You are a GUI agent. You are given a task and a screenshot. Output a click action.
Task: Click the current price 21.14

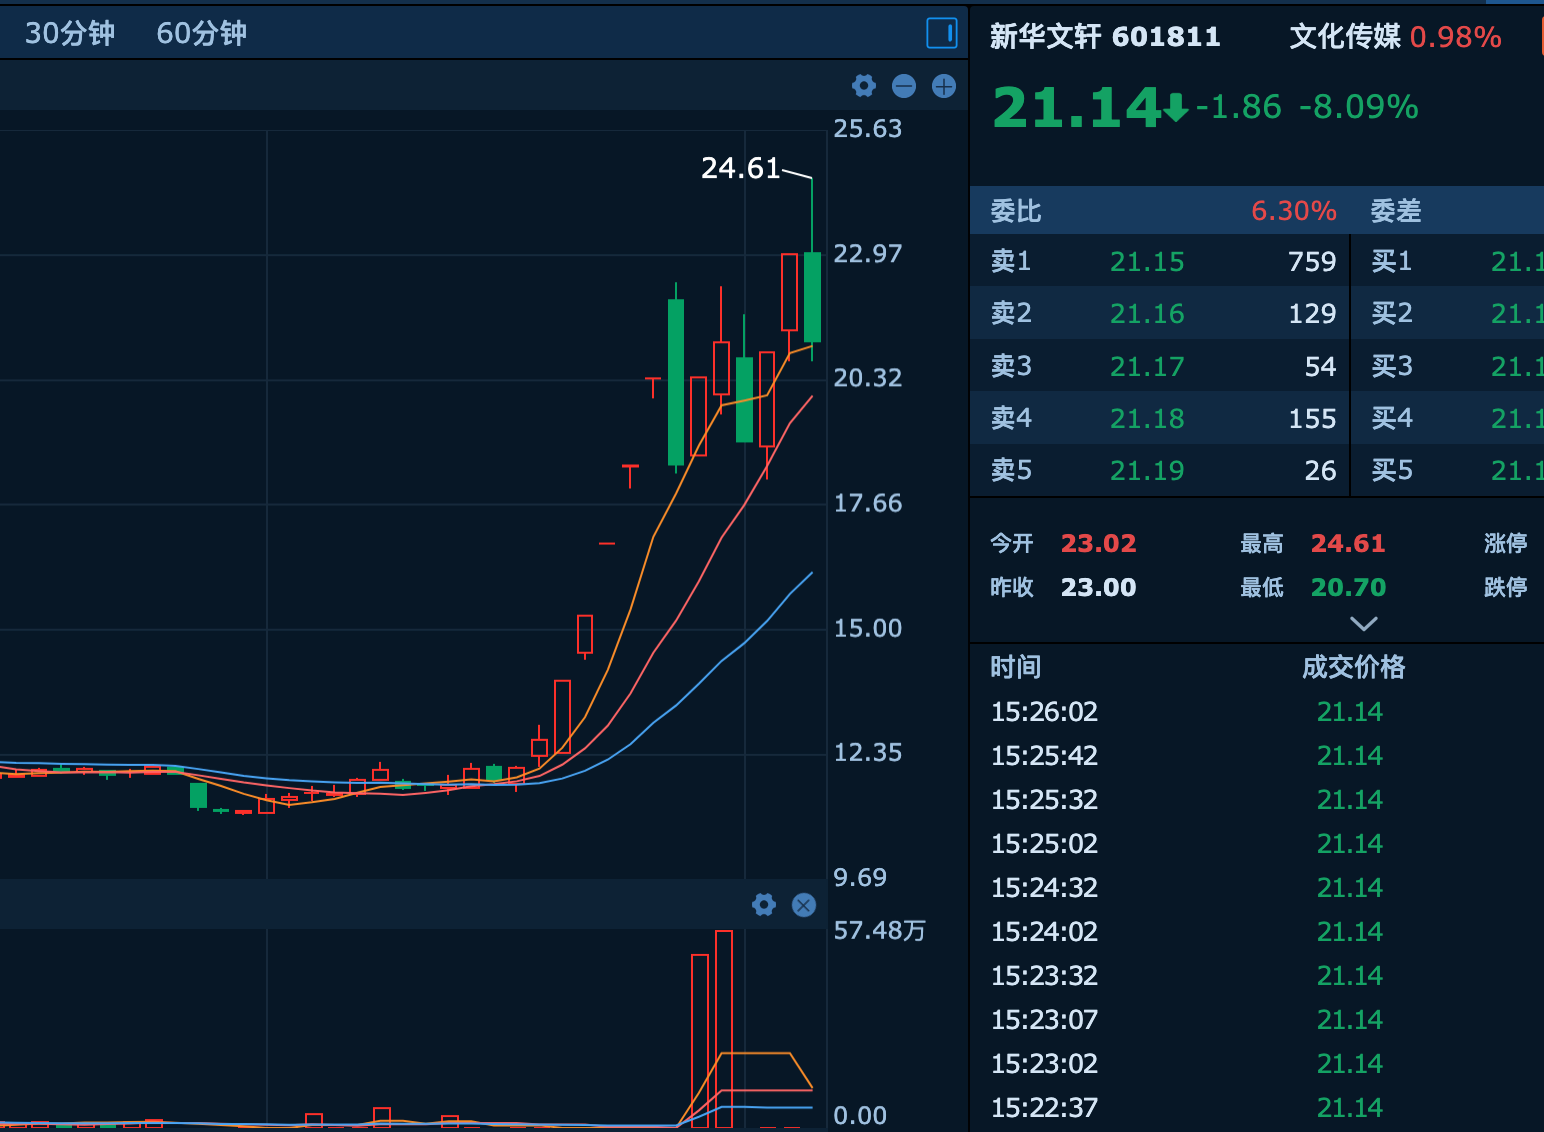point(1077,107)
